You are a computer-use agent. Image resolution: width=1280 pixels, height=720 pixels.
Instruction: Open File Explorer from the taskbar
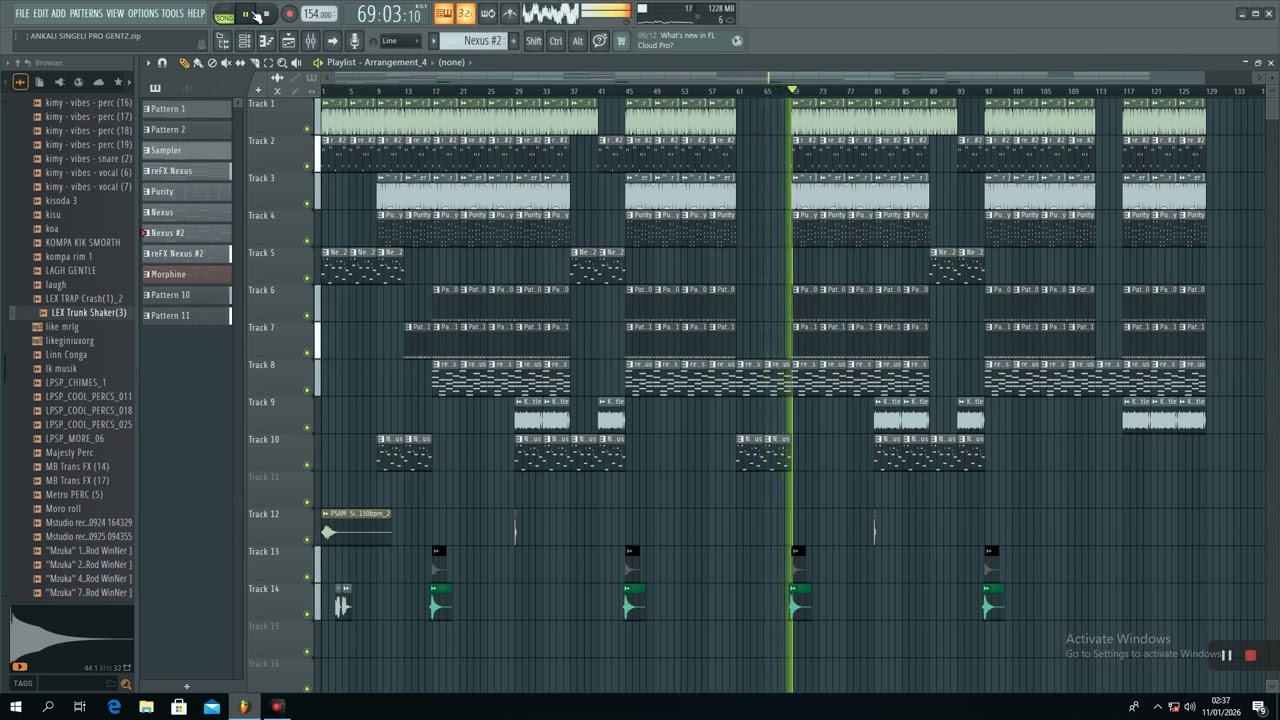tap(146, 707)
